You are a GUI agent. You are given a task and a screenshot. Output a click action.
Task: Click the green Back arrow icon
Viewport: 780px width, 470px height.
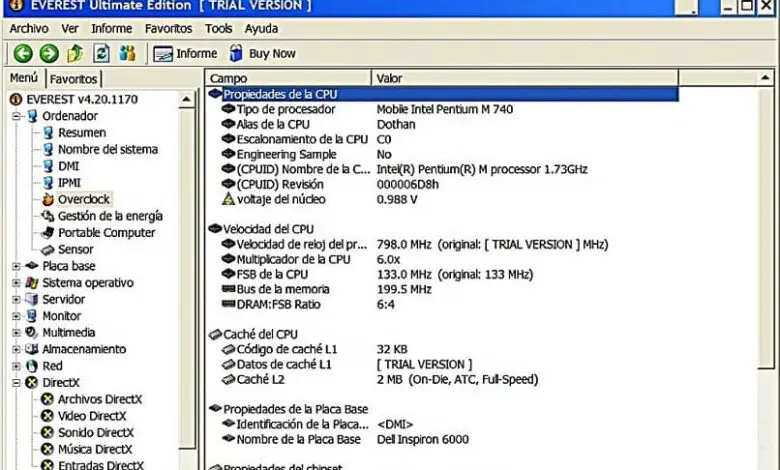click(x=23, y=53)
